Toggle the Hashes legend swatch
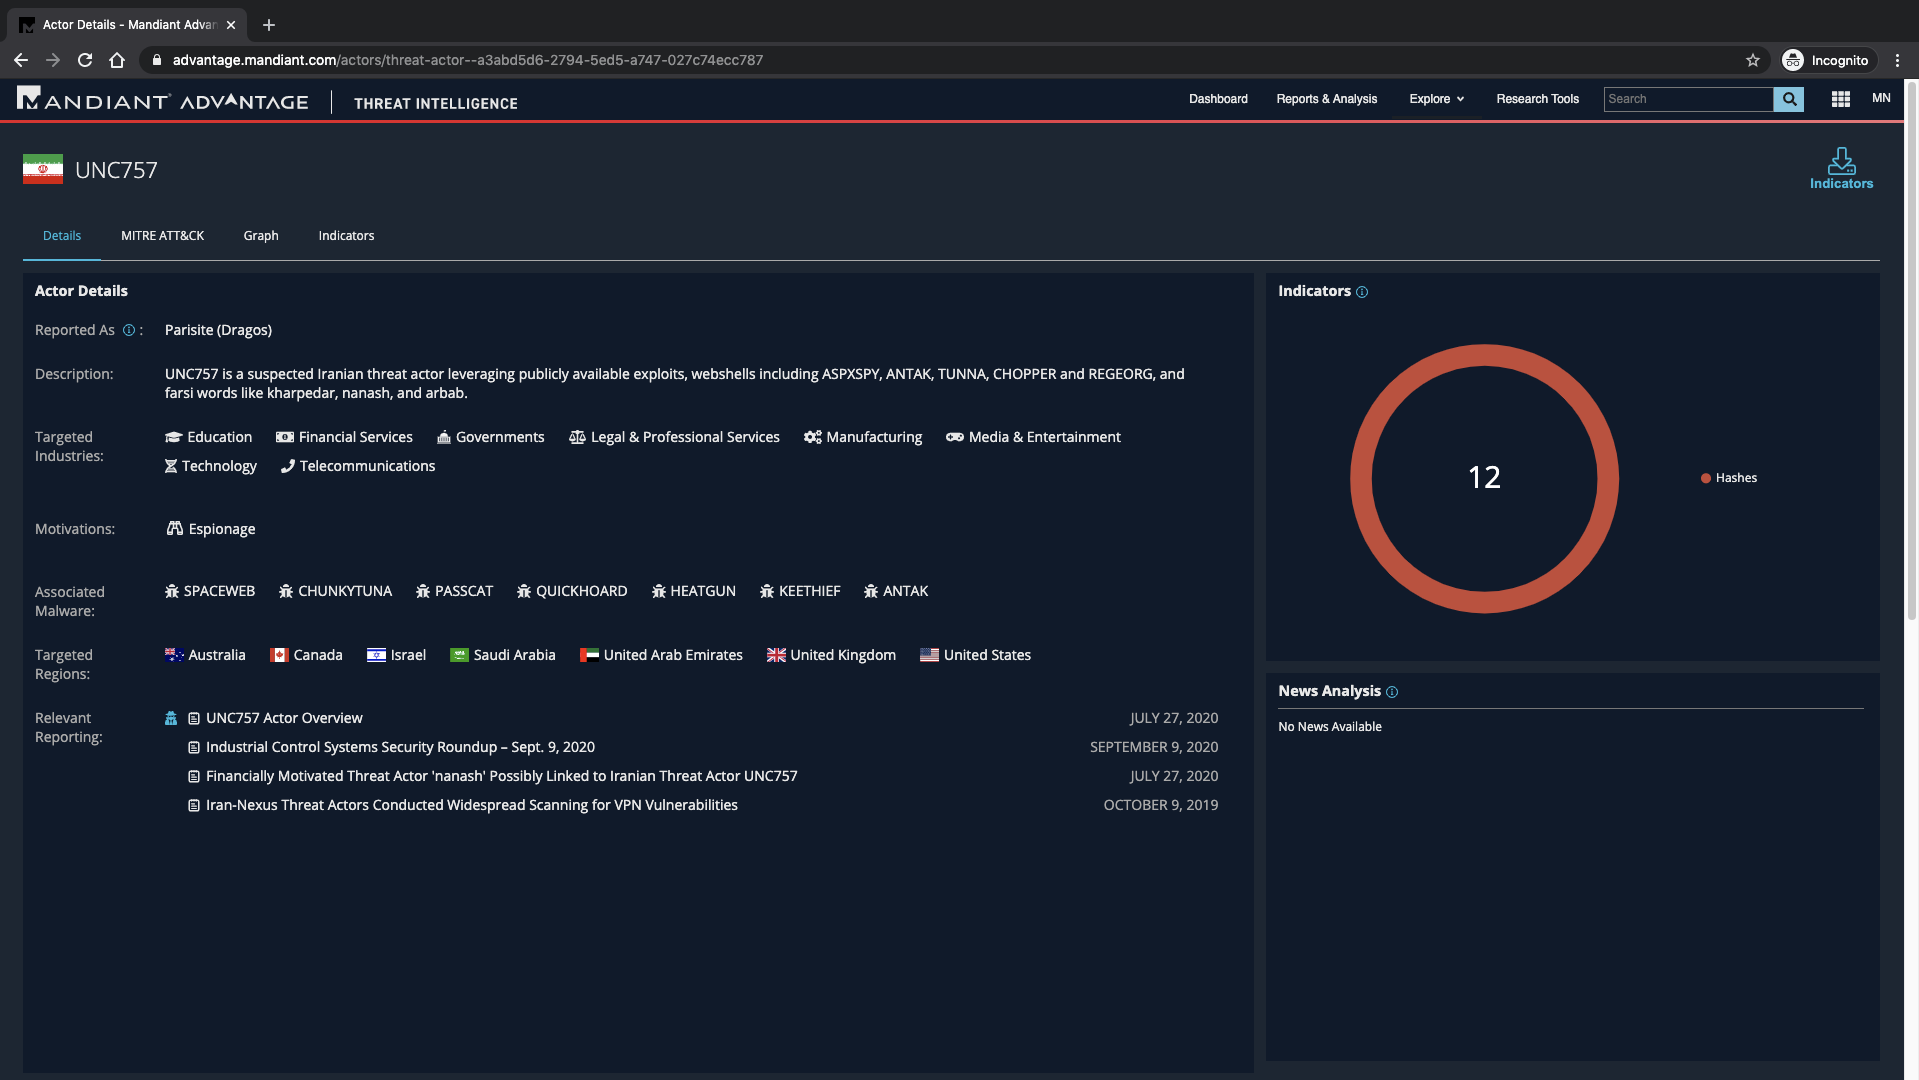1919x1080 pixels. 1705,478
